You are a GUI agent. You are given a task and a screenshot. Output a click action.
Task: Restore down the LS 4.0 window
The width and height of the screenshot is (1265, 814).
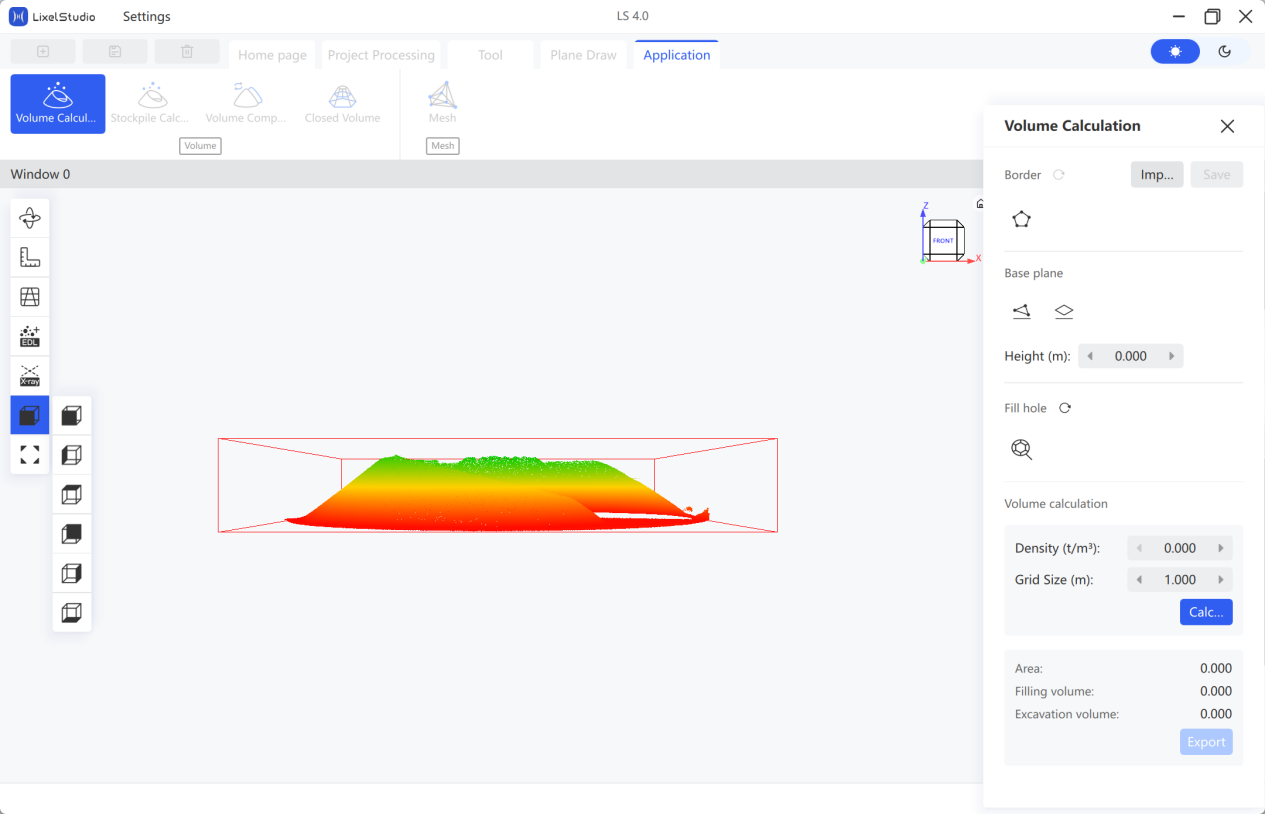(x=1212, y=16)
